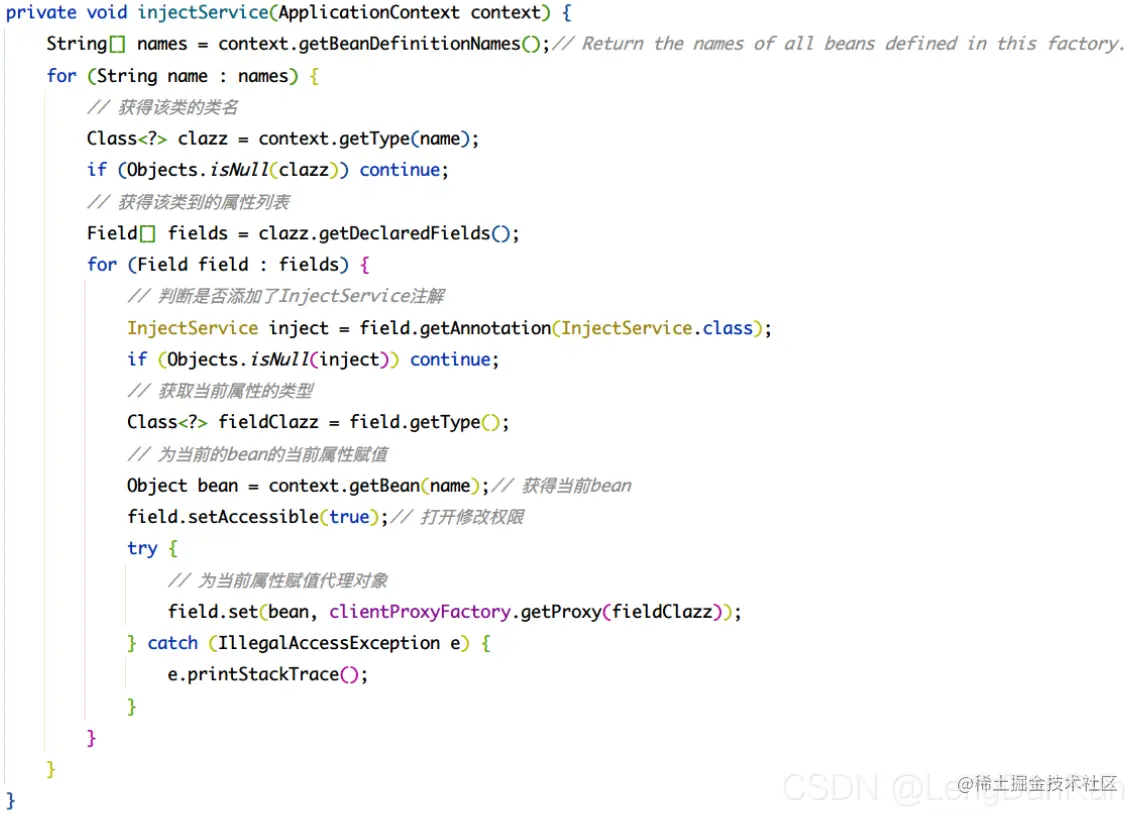Click the comment '为当前属性赋值代理对象'

pyautogui.click(x=278, y=580)
